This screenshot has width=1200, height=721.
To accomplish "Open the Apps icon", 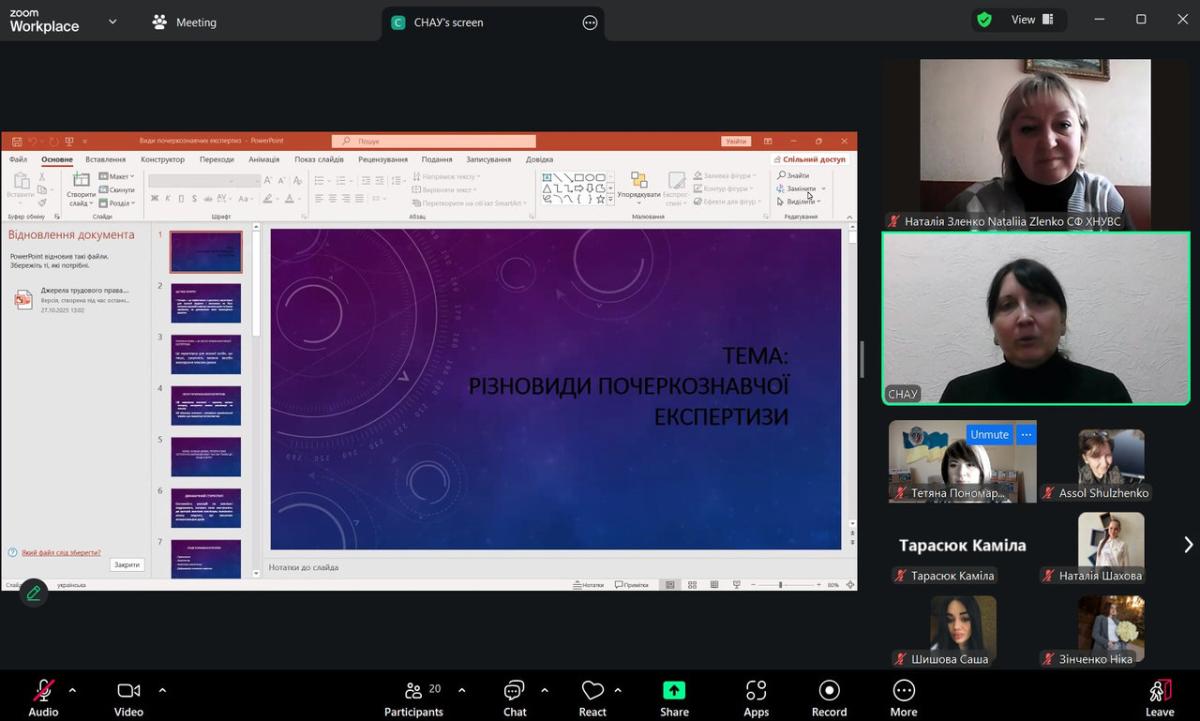I will [x=756, y=691].
